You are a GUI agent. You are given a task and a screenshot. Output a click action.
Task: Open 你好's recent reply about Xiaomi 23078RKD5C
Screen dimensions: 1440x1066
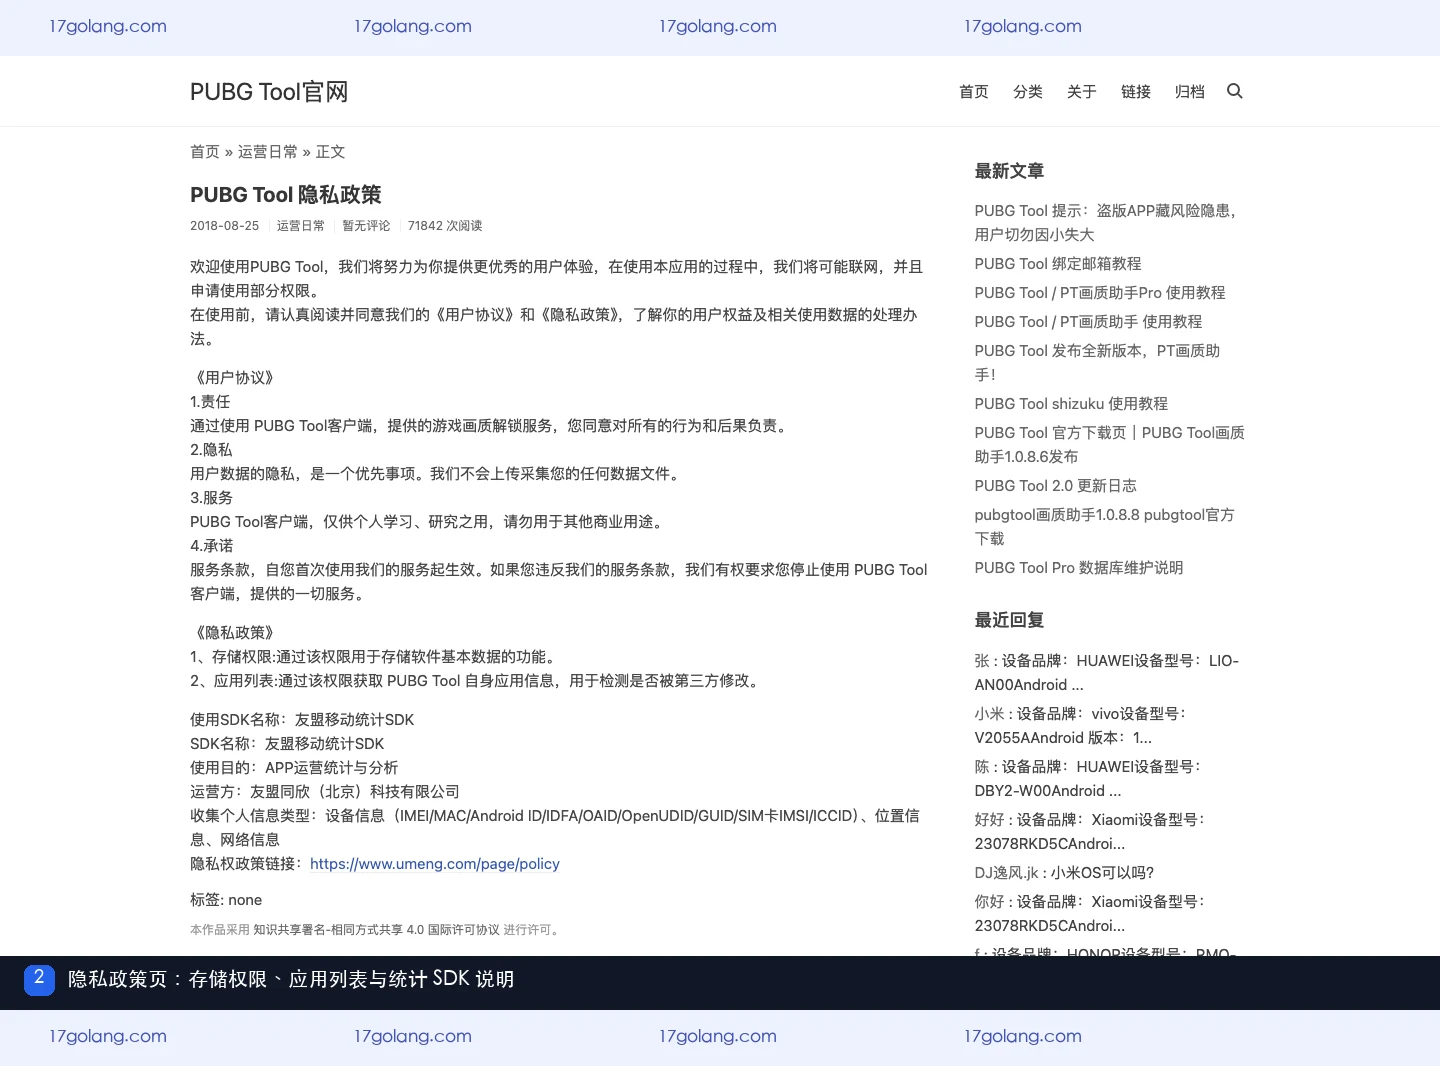pyautogui.click(x=1091, y=914)
